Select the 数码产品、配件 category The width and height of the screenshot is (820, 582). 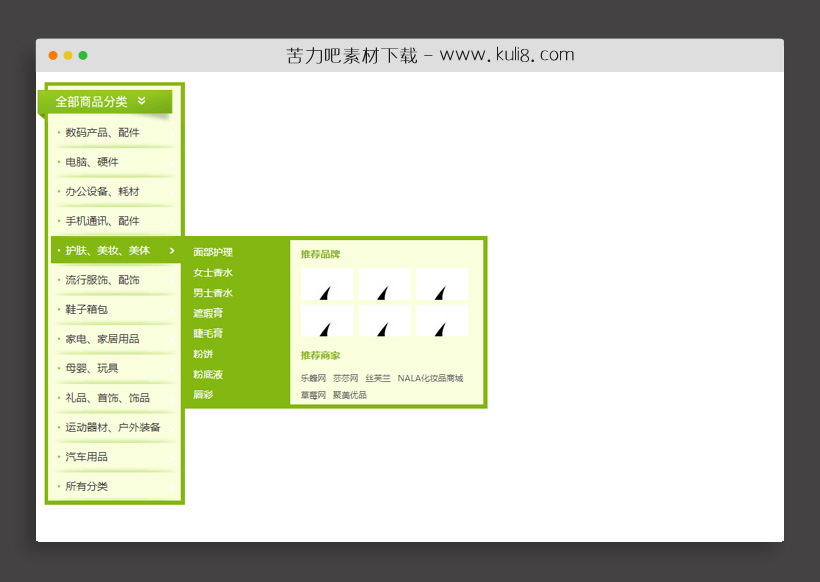(x=102, y=132)
